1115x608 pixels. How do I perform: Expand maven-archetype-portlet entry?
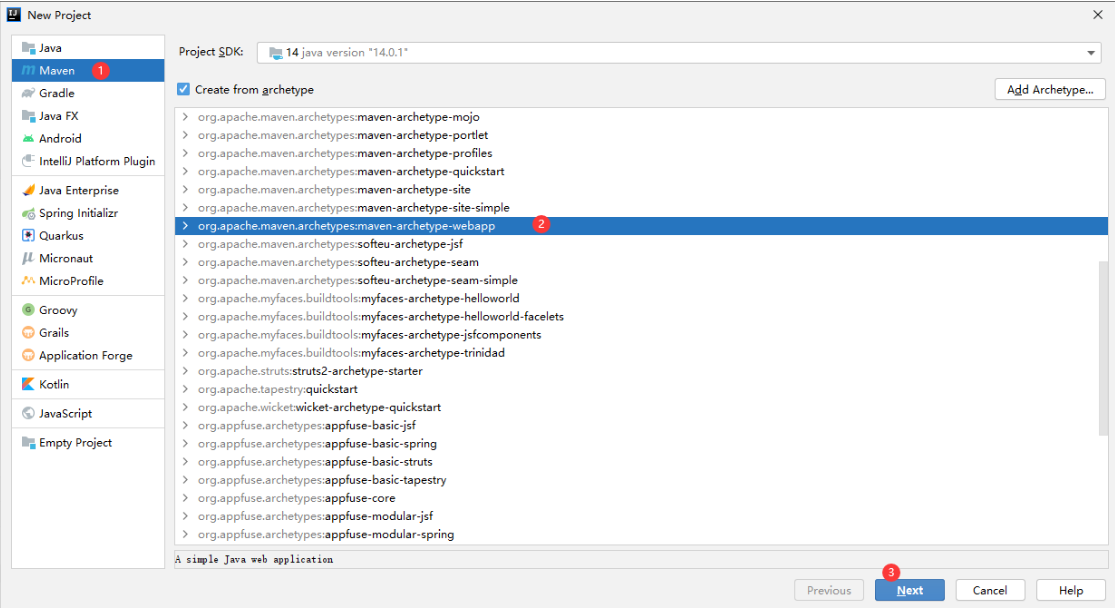click(186, 134)
